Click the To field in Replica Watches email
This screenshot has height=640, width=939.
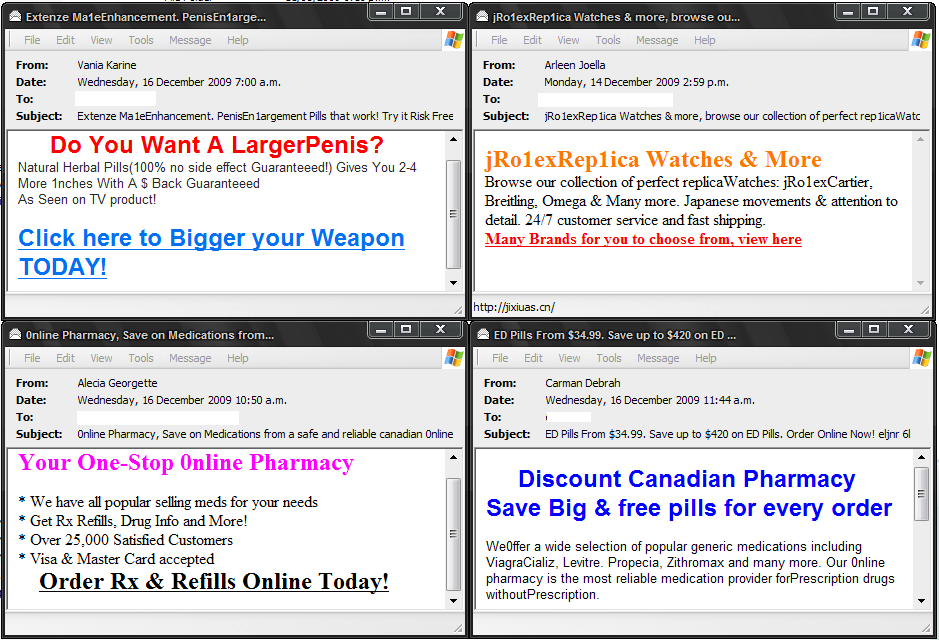point(605,99)
